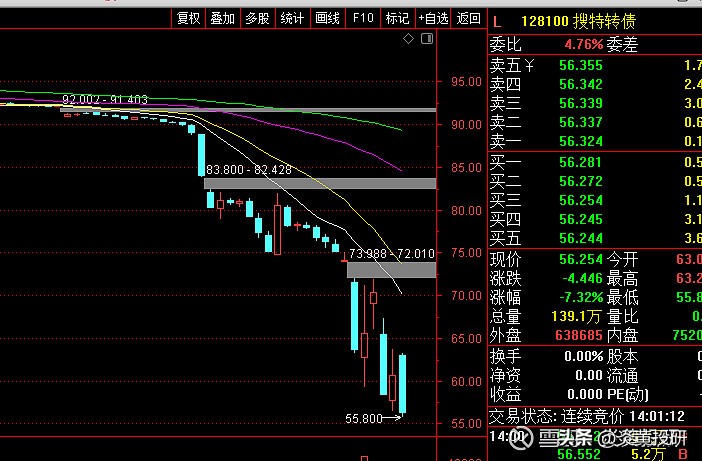Open the 统计 statistics button
The height and width of the screenshot is (461, 702).
(x=292, y=18)
